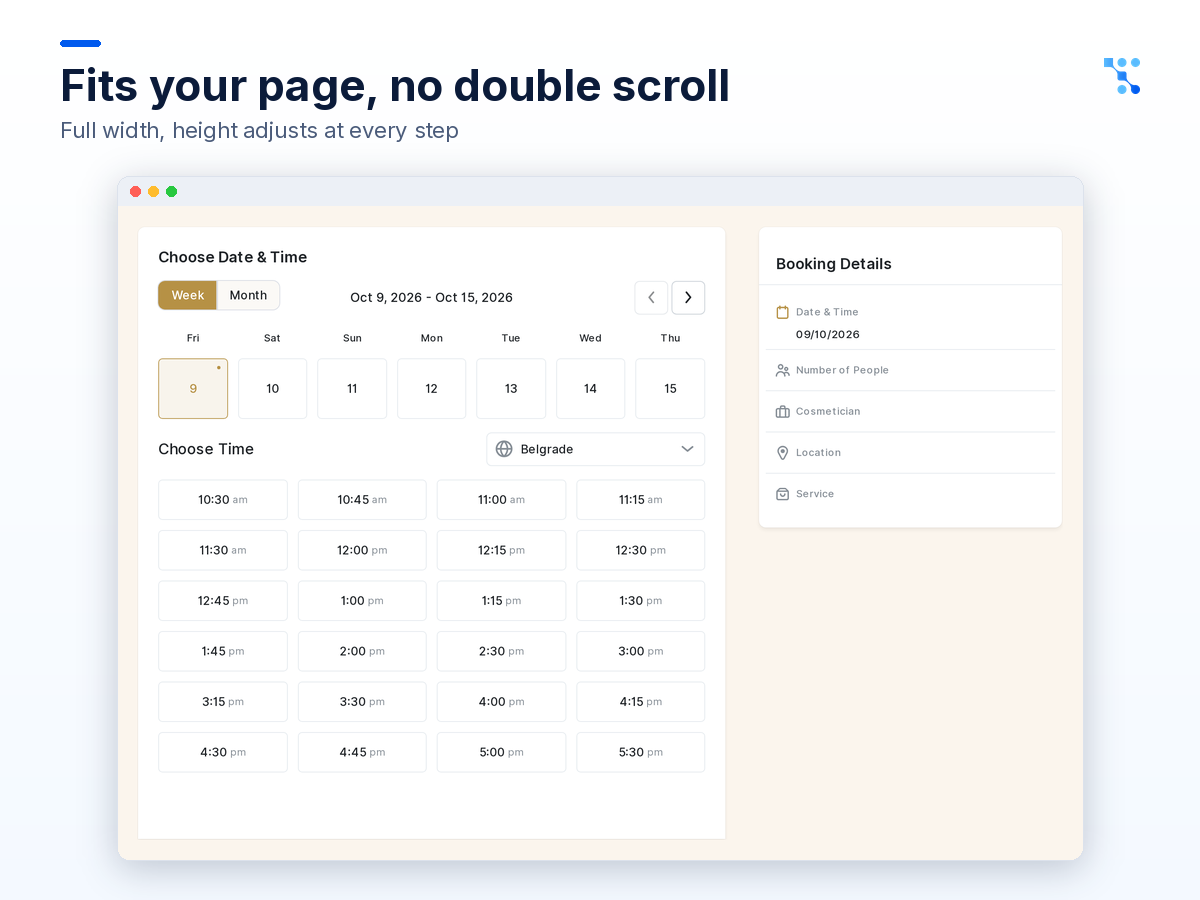The height and width of the screenshot is (900, 1200).
Task: Select the 3:00 pm slot
Action: pyautogui.click(x=640, y=651)
